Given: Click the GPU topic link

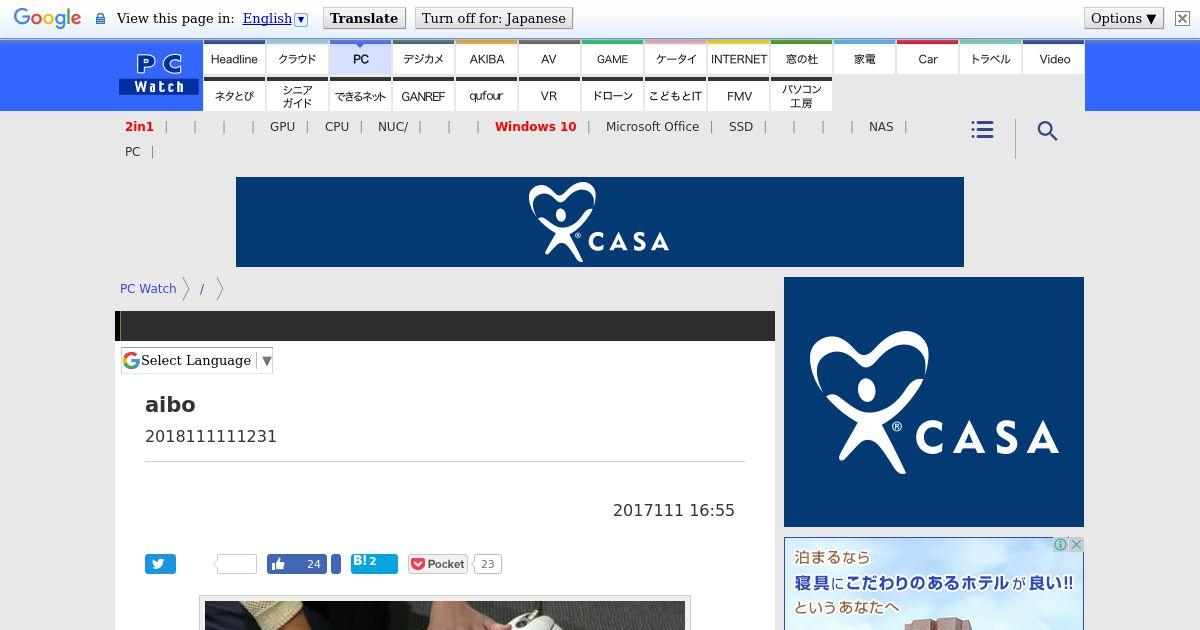Looking at the screenshot, I should [282, 127].
